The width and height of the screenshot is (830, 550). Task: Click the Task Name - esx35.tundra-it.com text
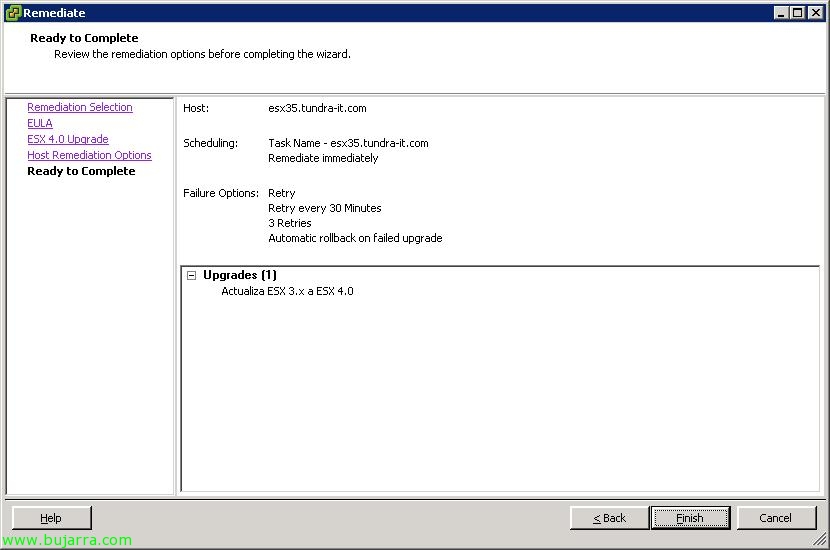[x=348, y=143]
